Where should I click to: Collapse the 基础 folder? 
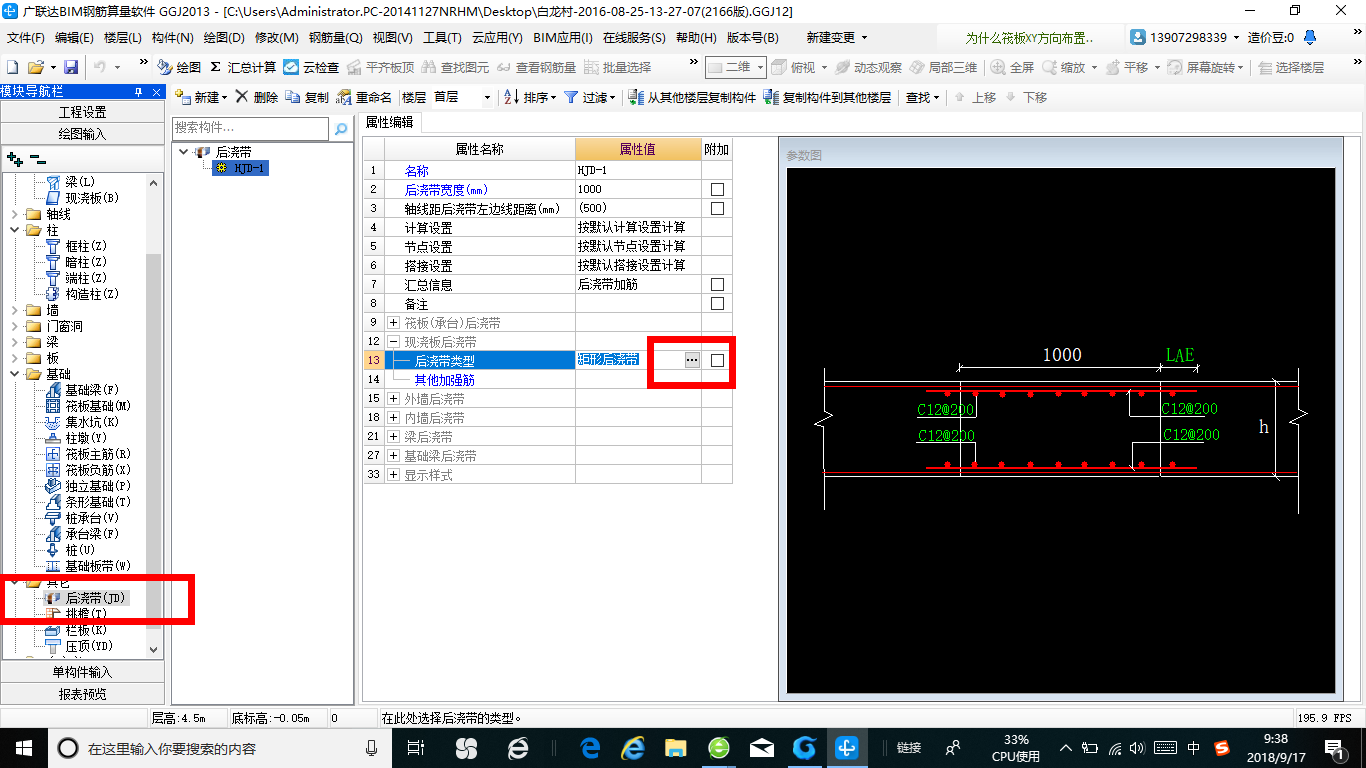14,374
